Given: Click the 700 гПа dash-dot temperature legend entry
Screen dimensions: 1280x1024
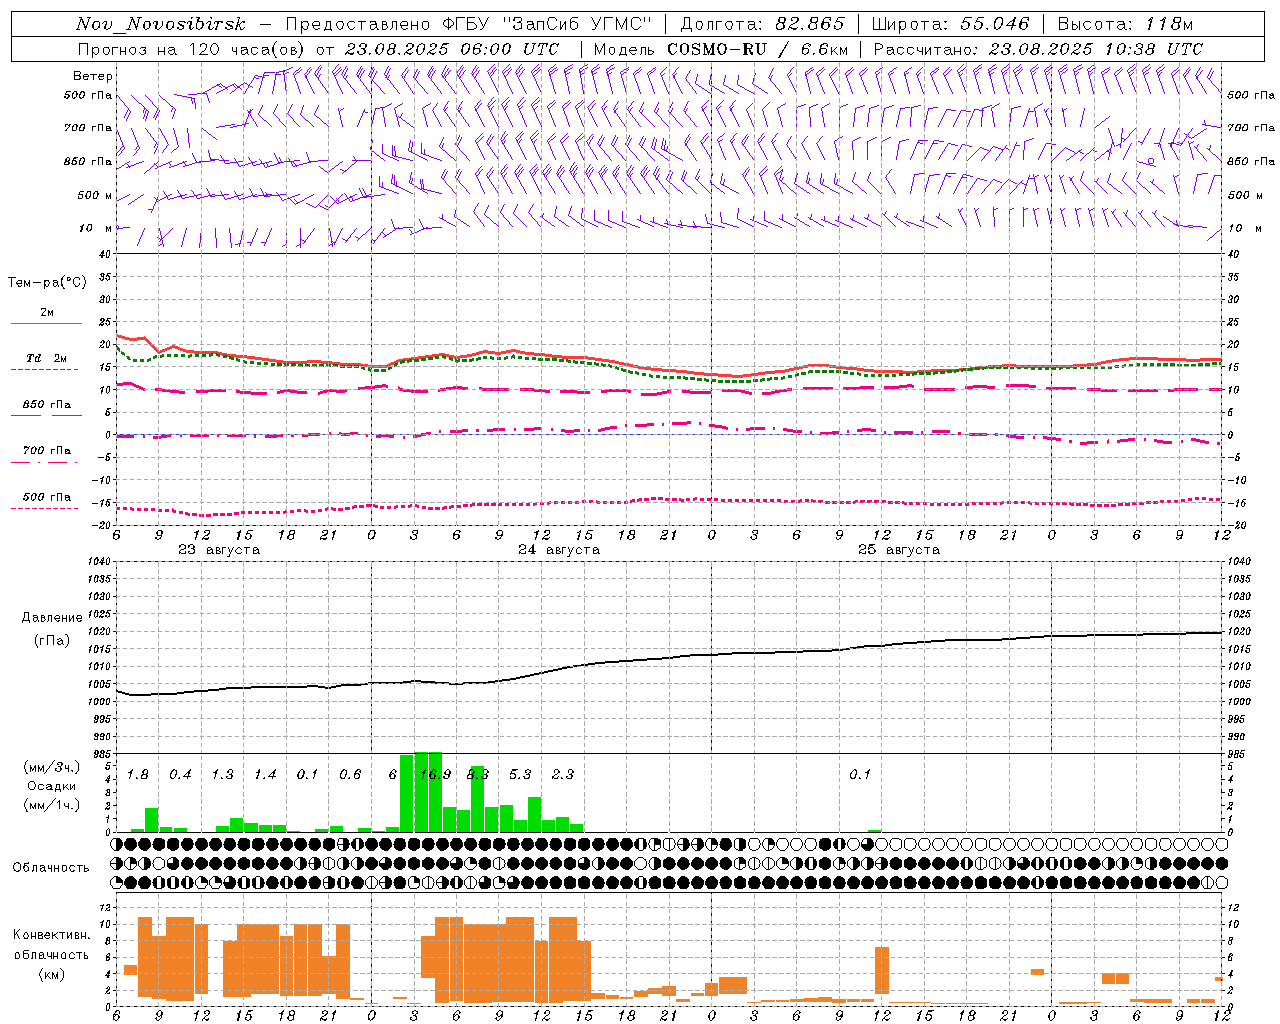Looking at the screenshot, I should tap(46, 454).
